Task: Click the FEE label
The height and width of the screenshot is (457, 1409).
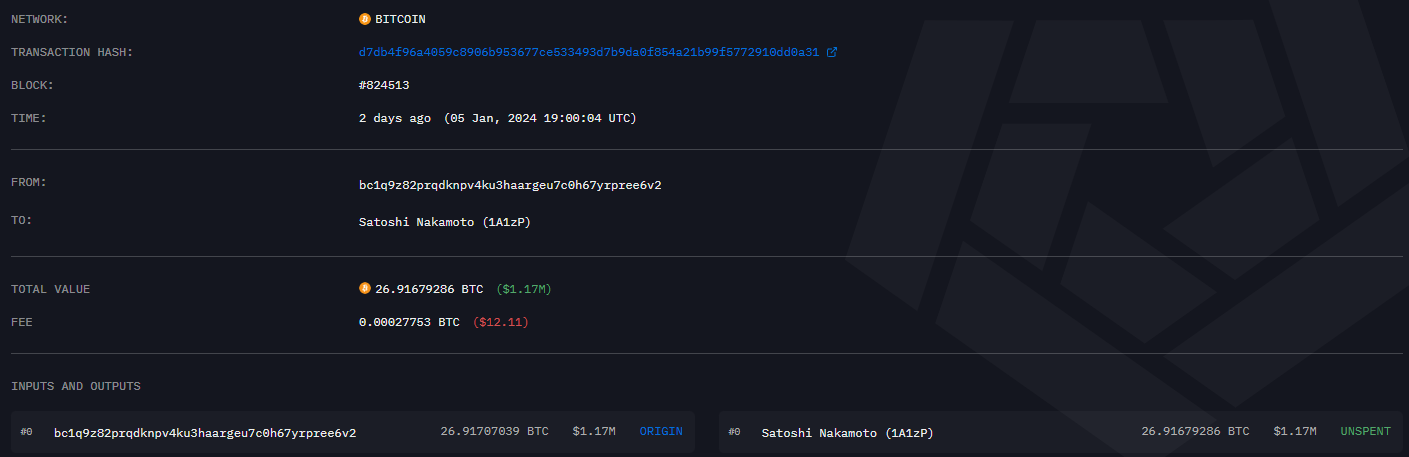Action: coord(22,323)
